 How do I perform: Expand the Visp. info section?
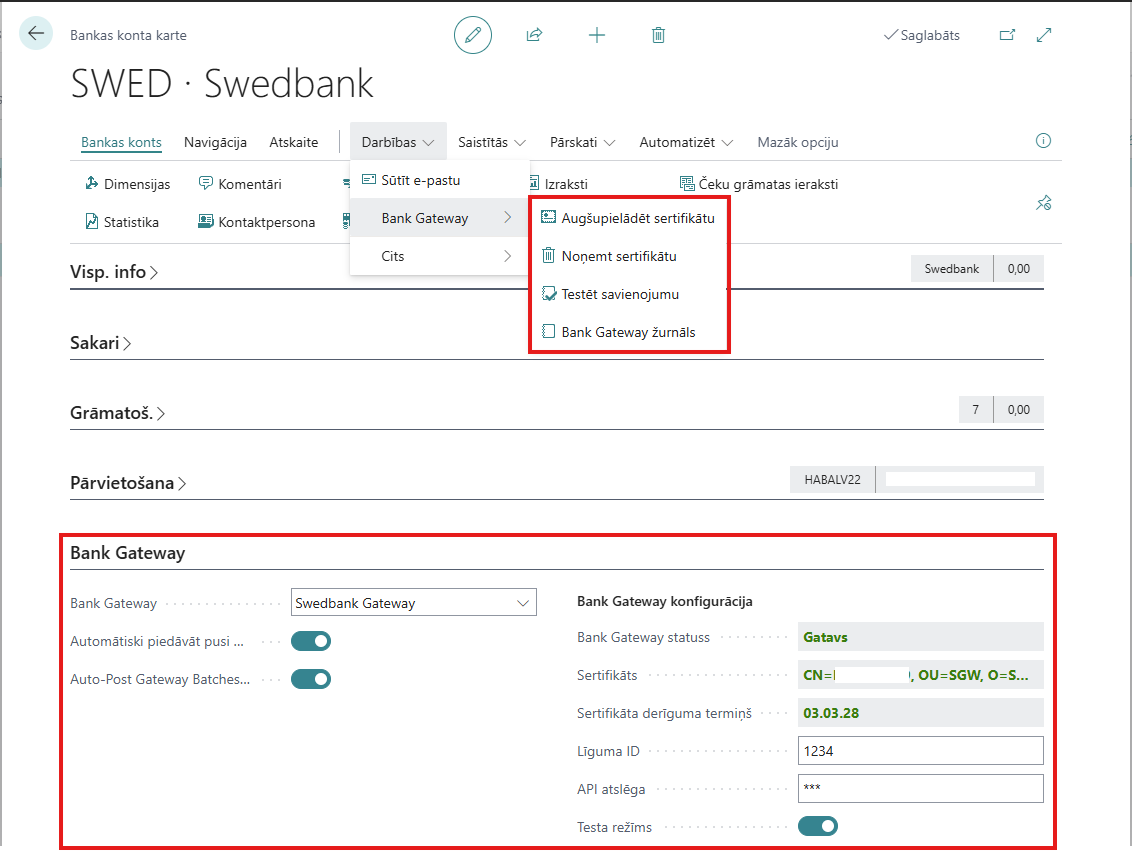click(114, 272)
